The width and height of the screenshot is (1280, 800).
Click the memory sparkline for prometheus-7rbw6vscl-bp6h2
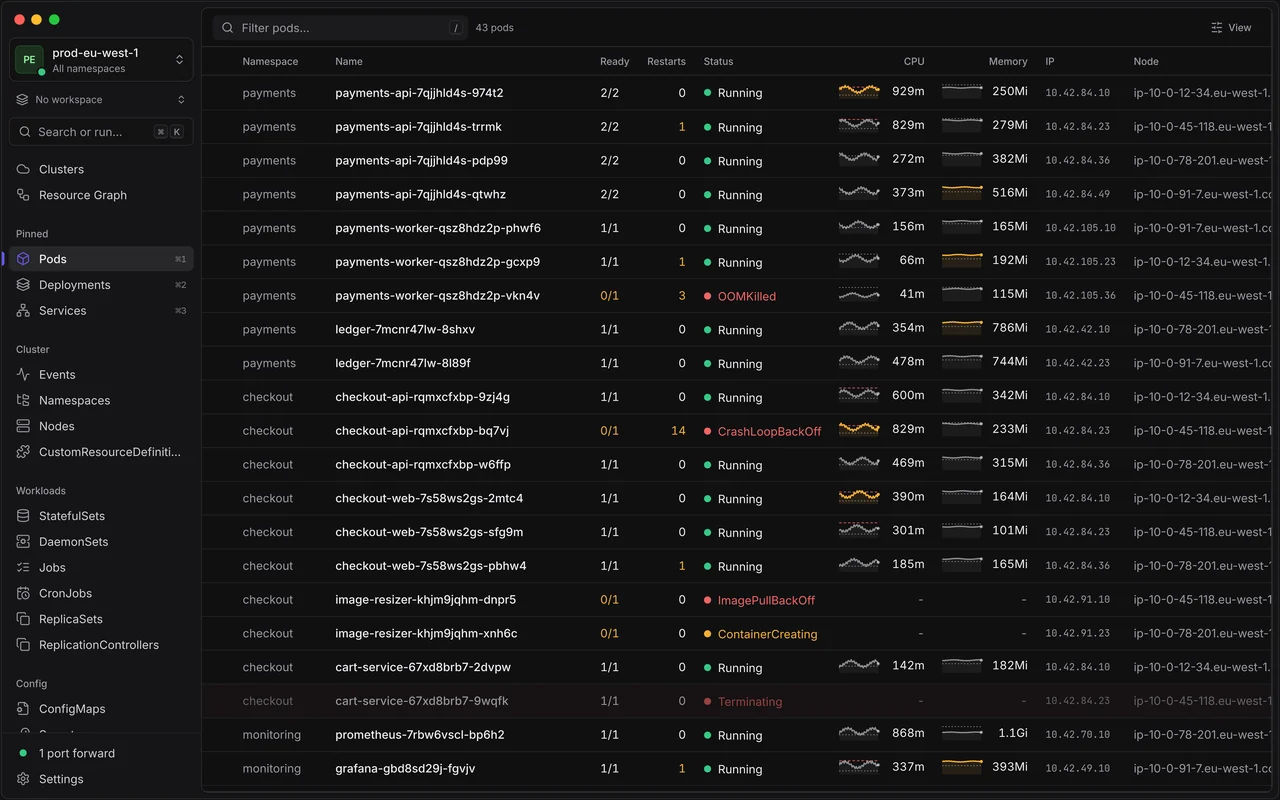[962, 734]
